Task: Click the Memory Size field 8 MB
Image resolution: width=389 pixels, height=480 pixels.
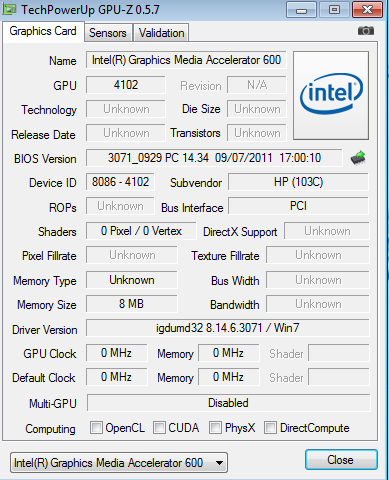Action: coord(132,304)
